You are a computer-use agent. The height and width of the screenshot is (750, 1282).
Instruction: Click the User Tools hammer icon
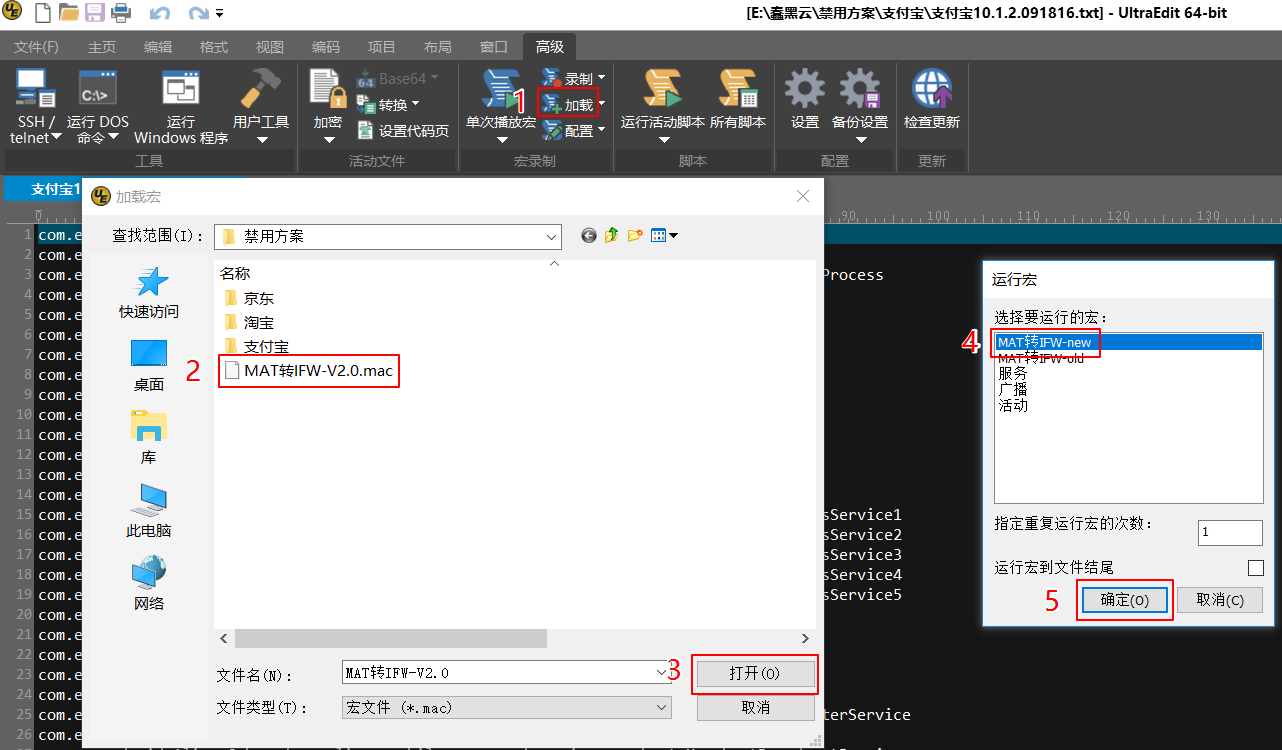pyautogui.click(x=260, y=90)
